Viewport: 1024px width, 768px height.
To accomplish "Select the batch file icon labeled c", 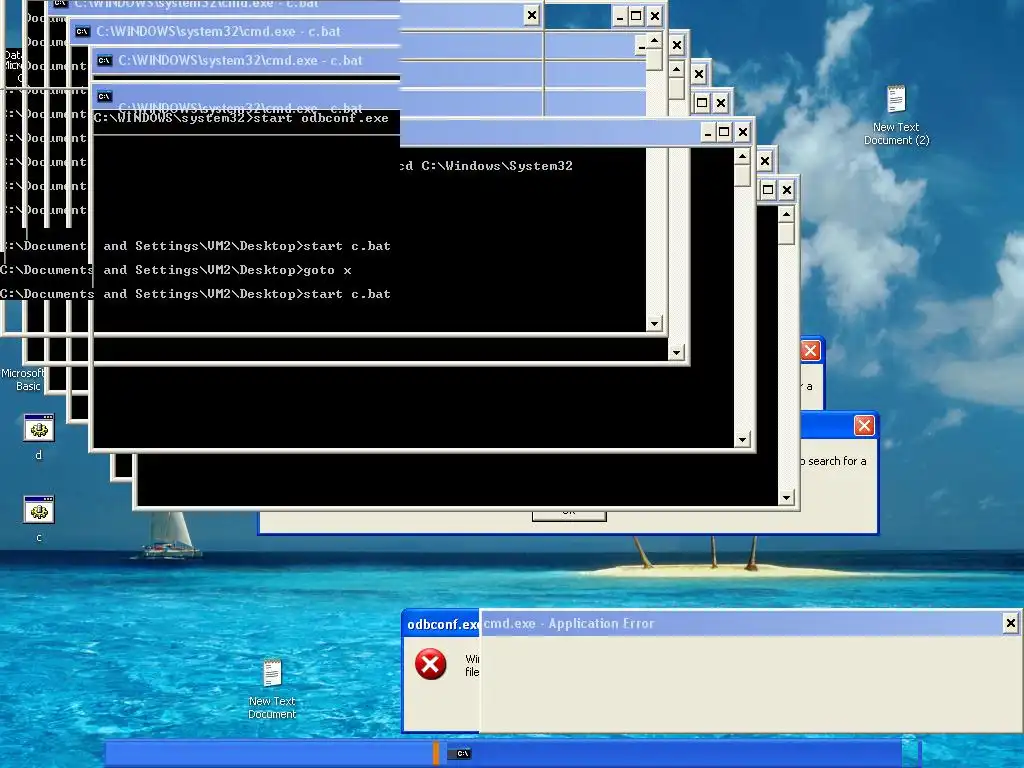I will pyautogui.click(x=39, y=519).
